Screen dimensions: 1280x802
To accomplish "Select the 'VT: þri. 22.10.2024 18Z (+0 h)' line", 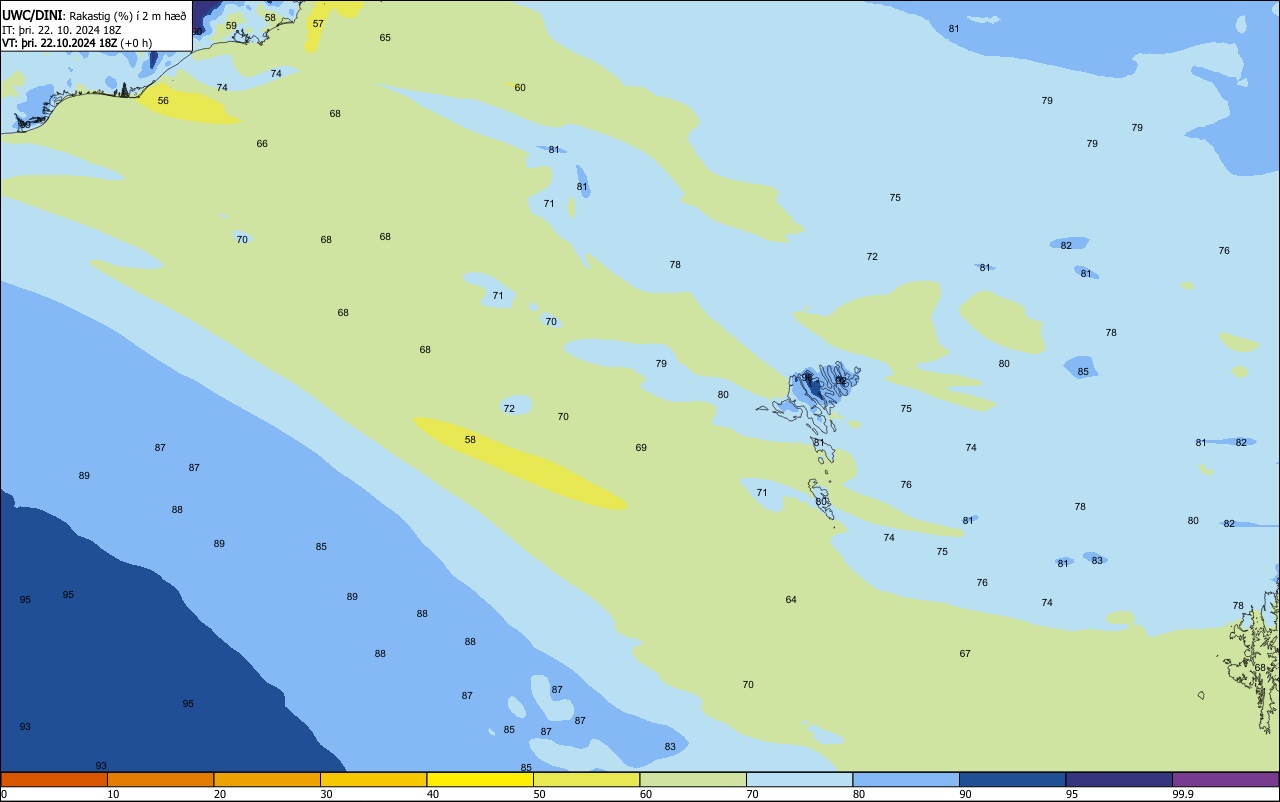I will pyautogui.click(x=77, y=43).
